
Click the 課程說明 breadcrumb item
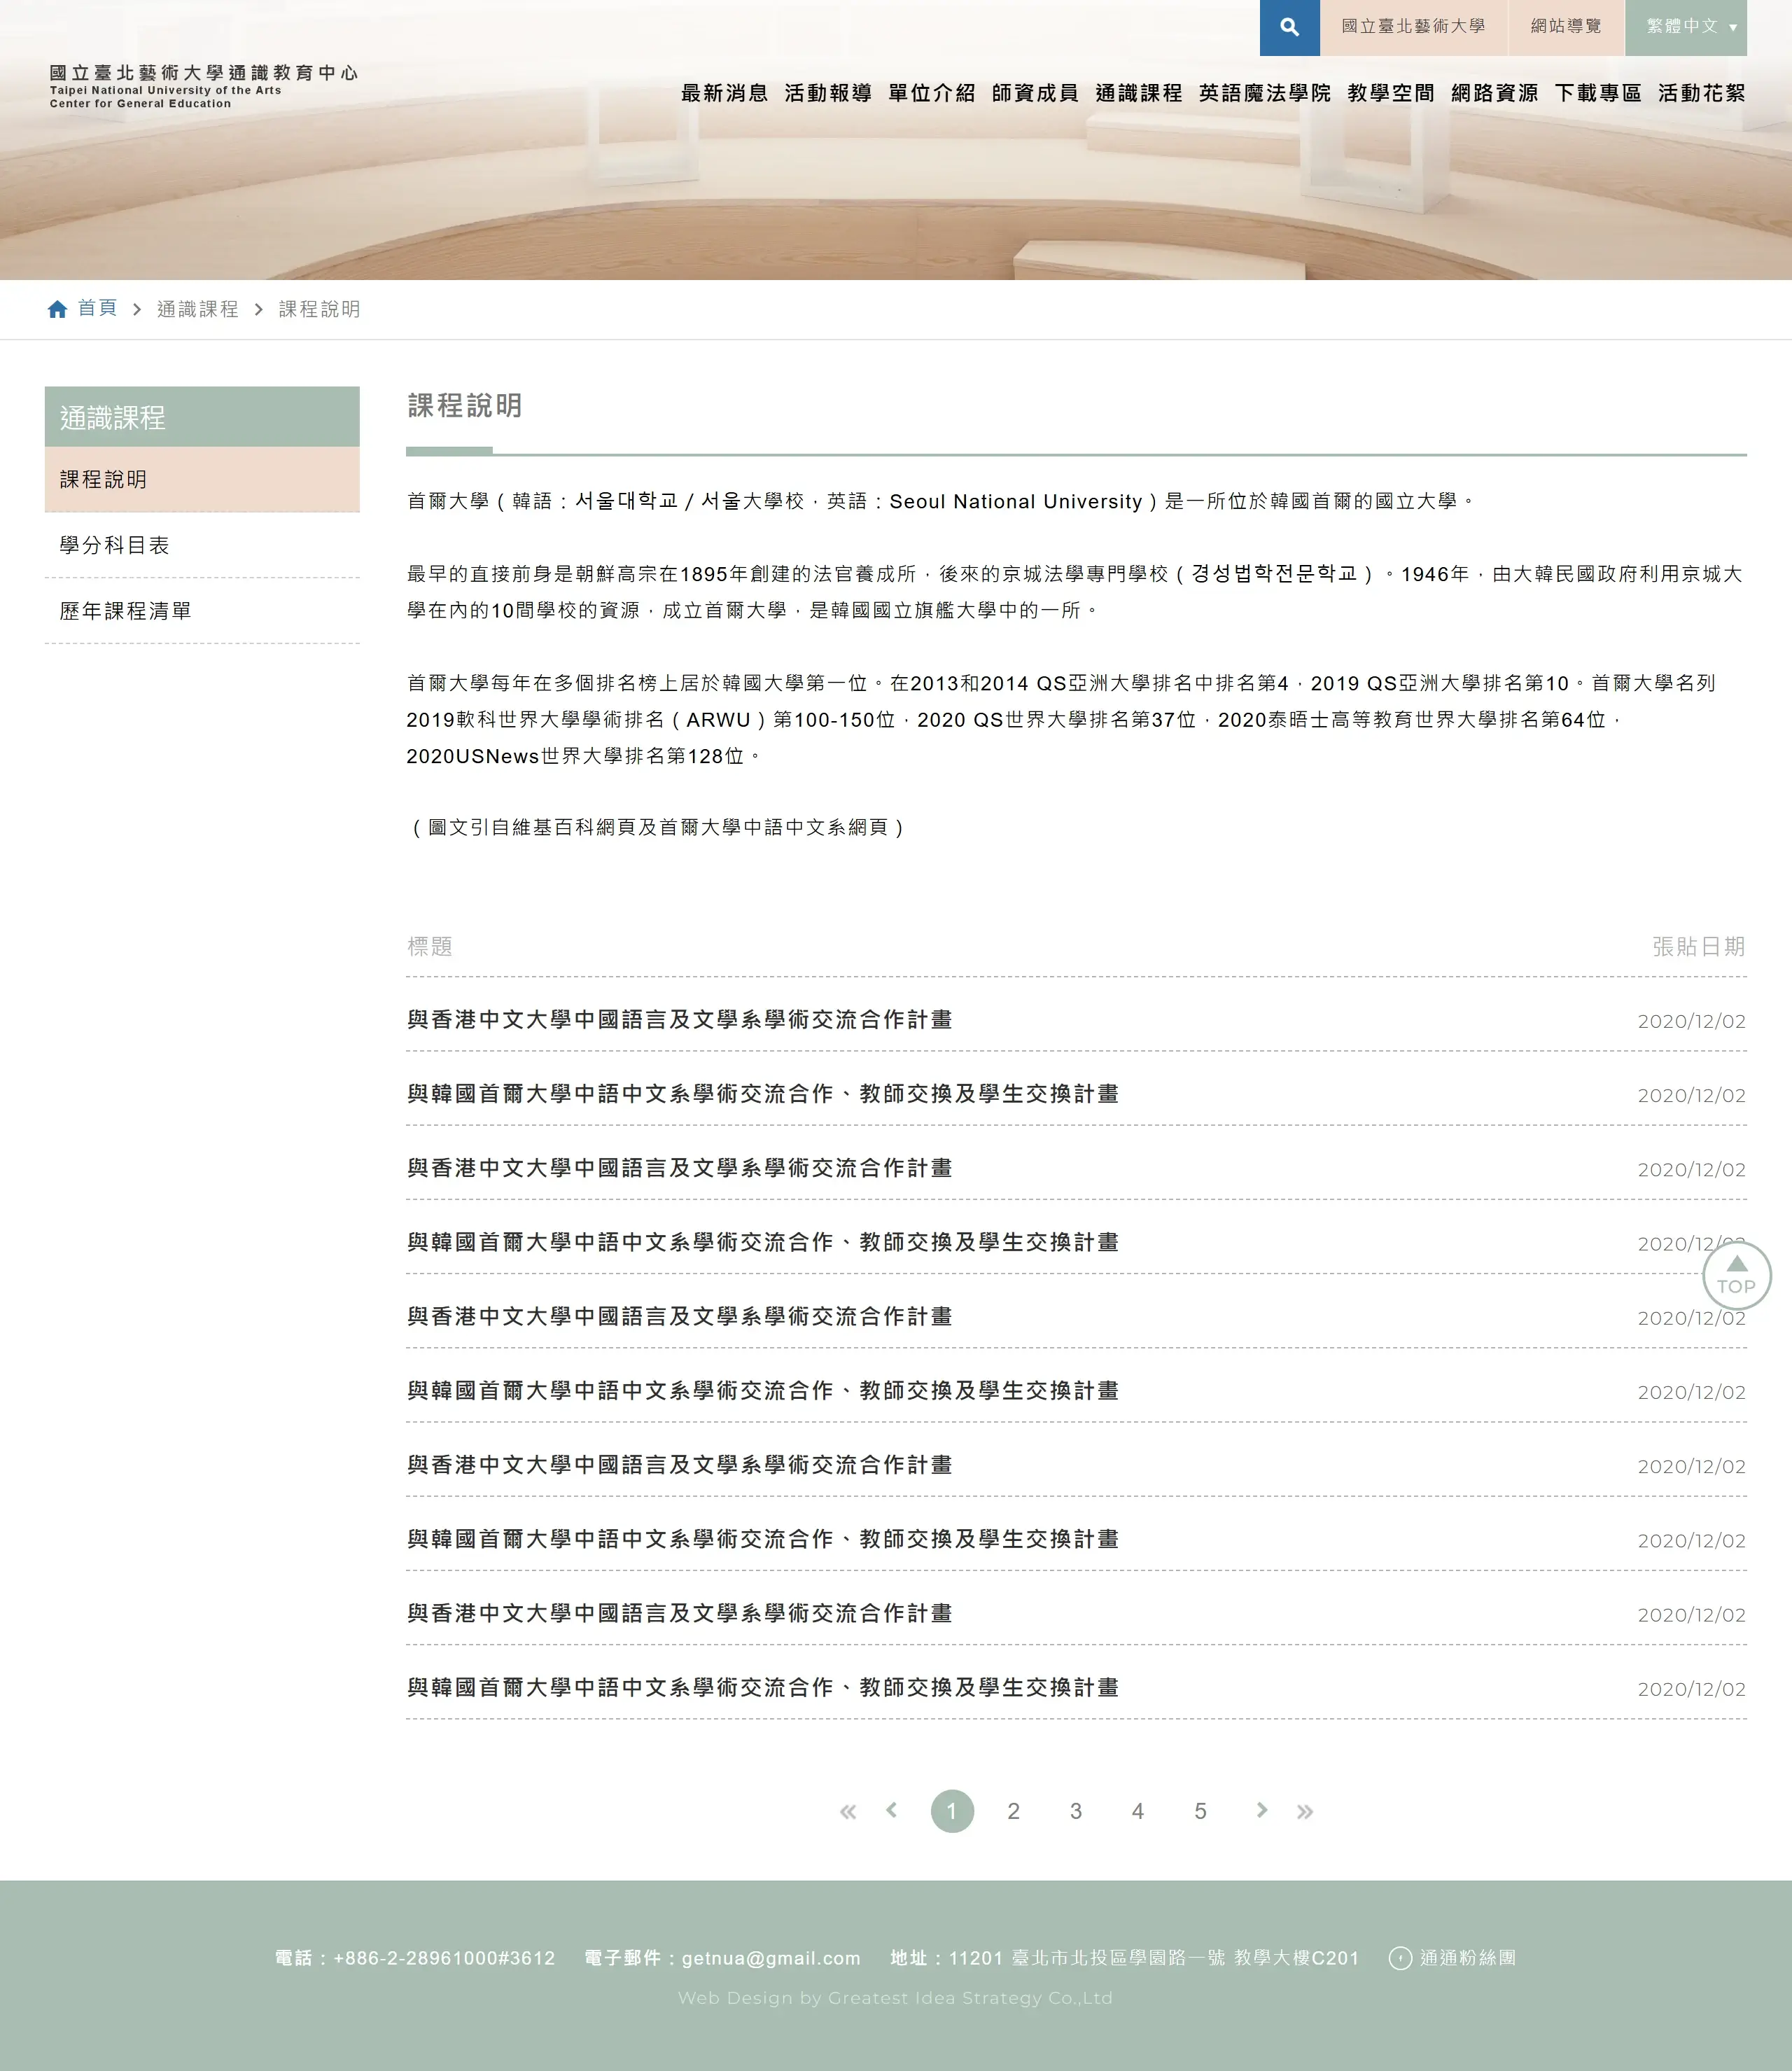click(x=319, y=309)
